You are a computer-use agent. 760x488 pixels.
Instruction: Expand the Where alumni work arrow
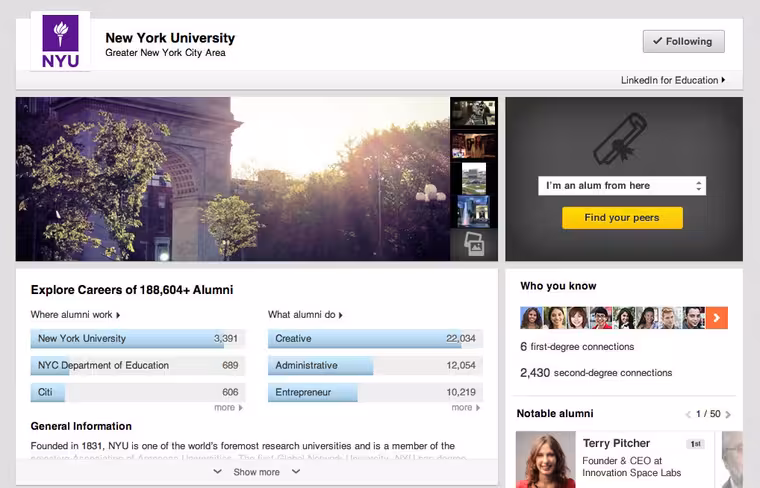118,315
